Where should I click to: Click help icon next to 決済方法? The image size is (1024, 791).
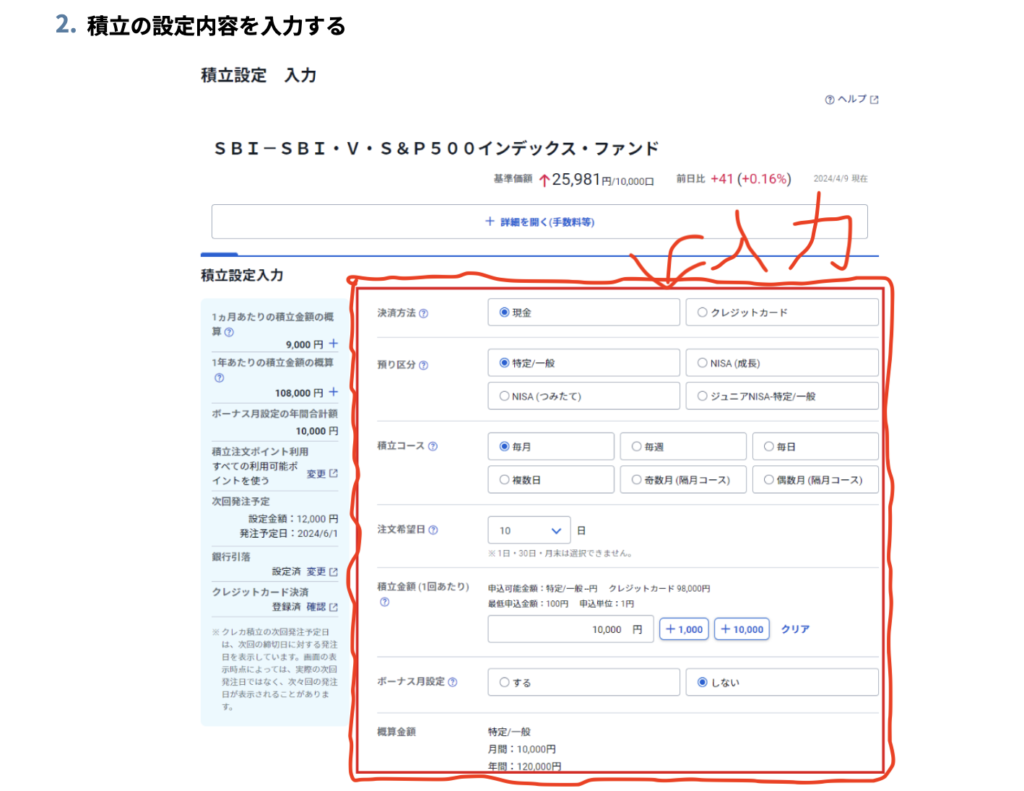point(424,313)
